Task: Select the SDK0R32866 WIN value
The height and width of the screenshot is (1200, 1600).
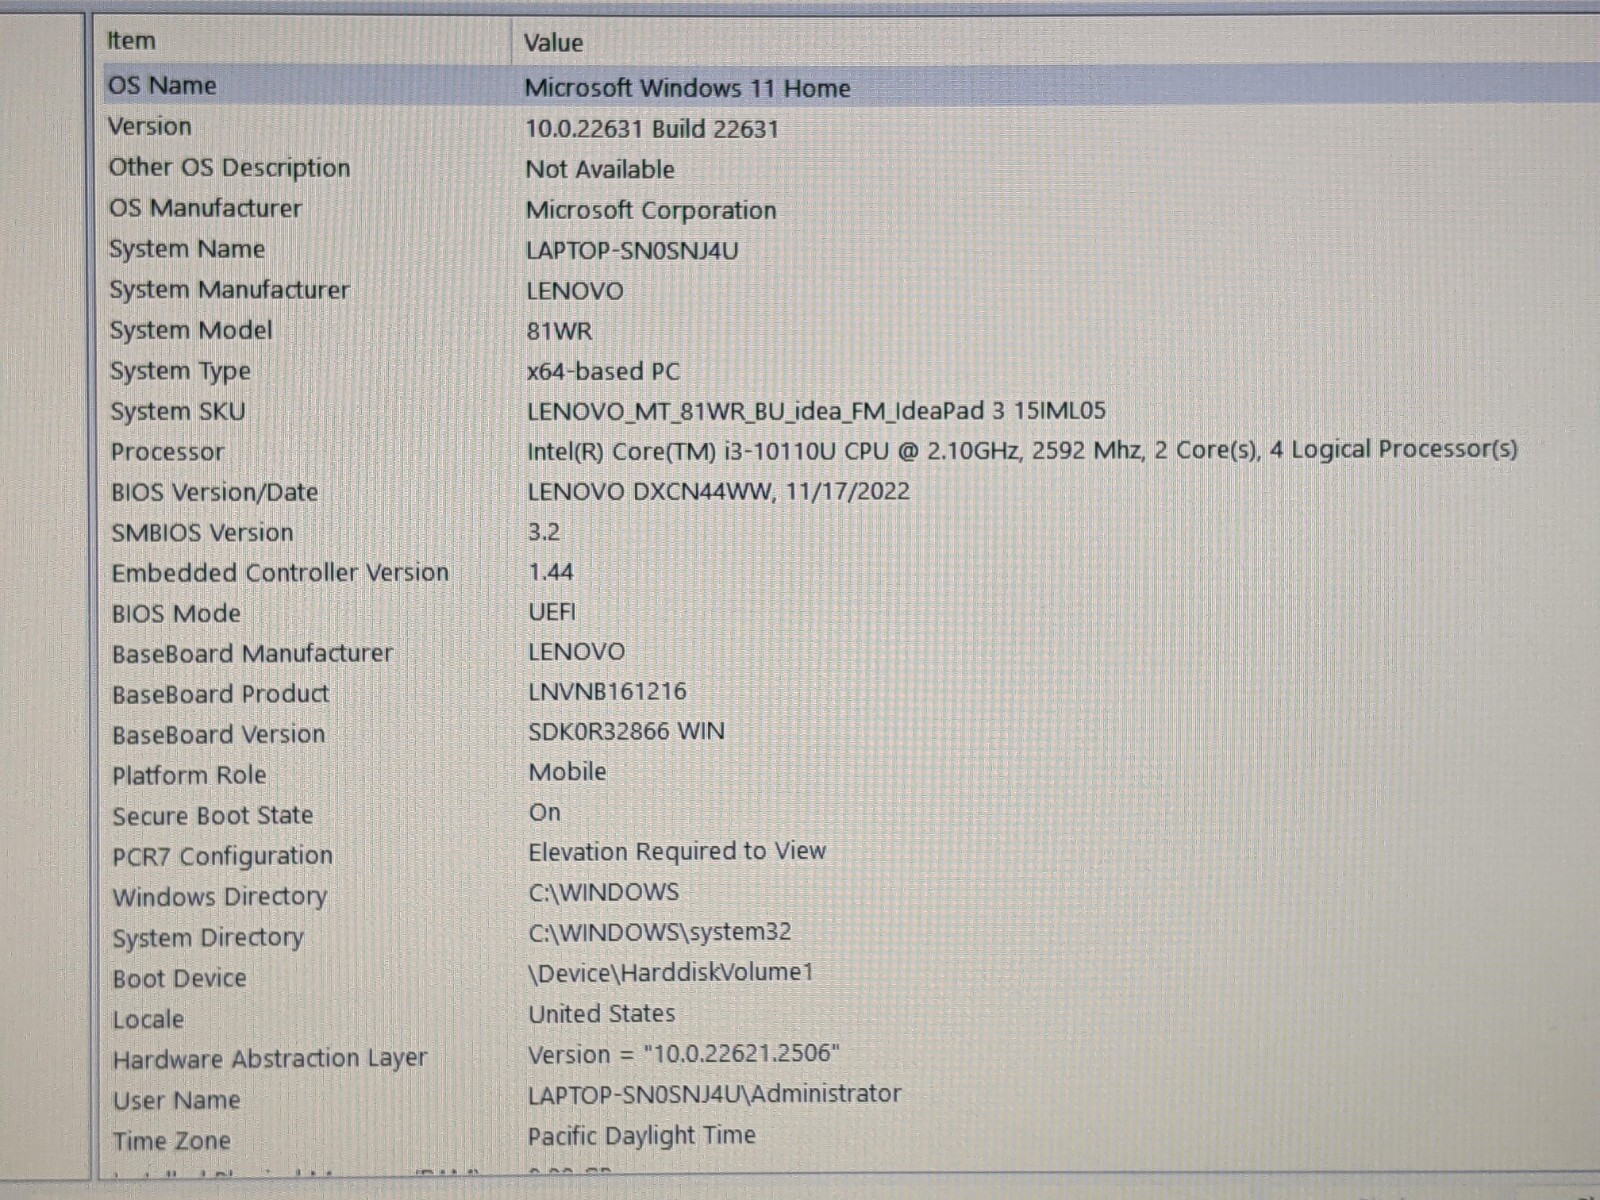Action: [626, 731]
